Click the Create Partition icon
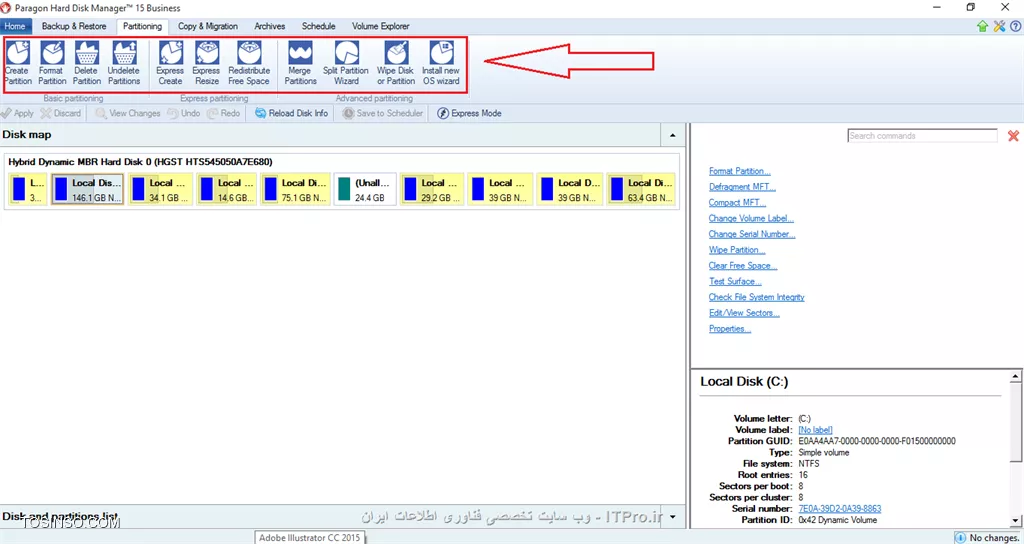The height and width of the screenshot is (544, 1024). pos(18,63)
